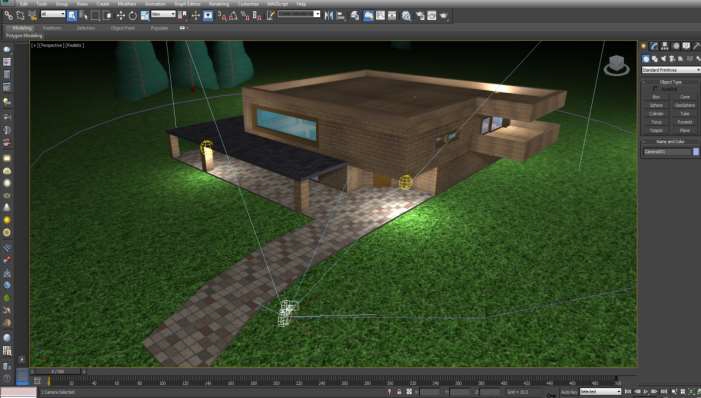Viewport: 701px width, 398px height.
Task: Activate Select and Move tool
Action: 121,16
